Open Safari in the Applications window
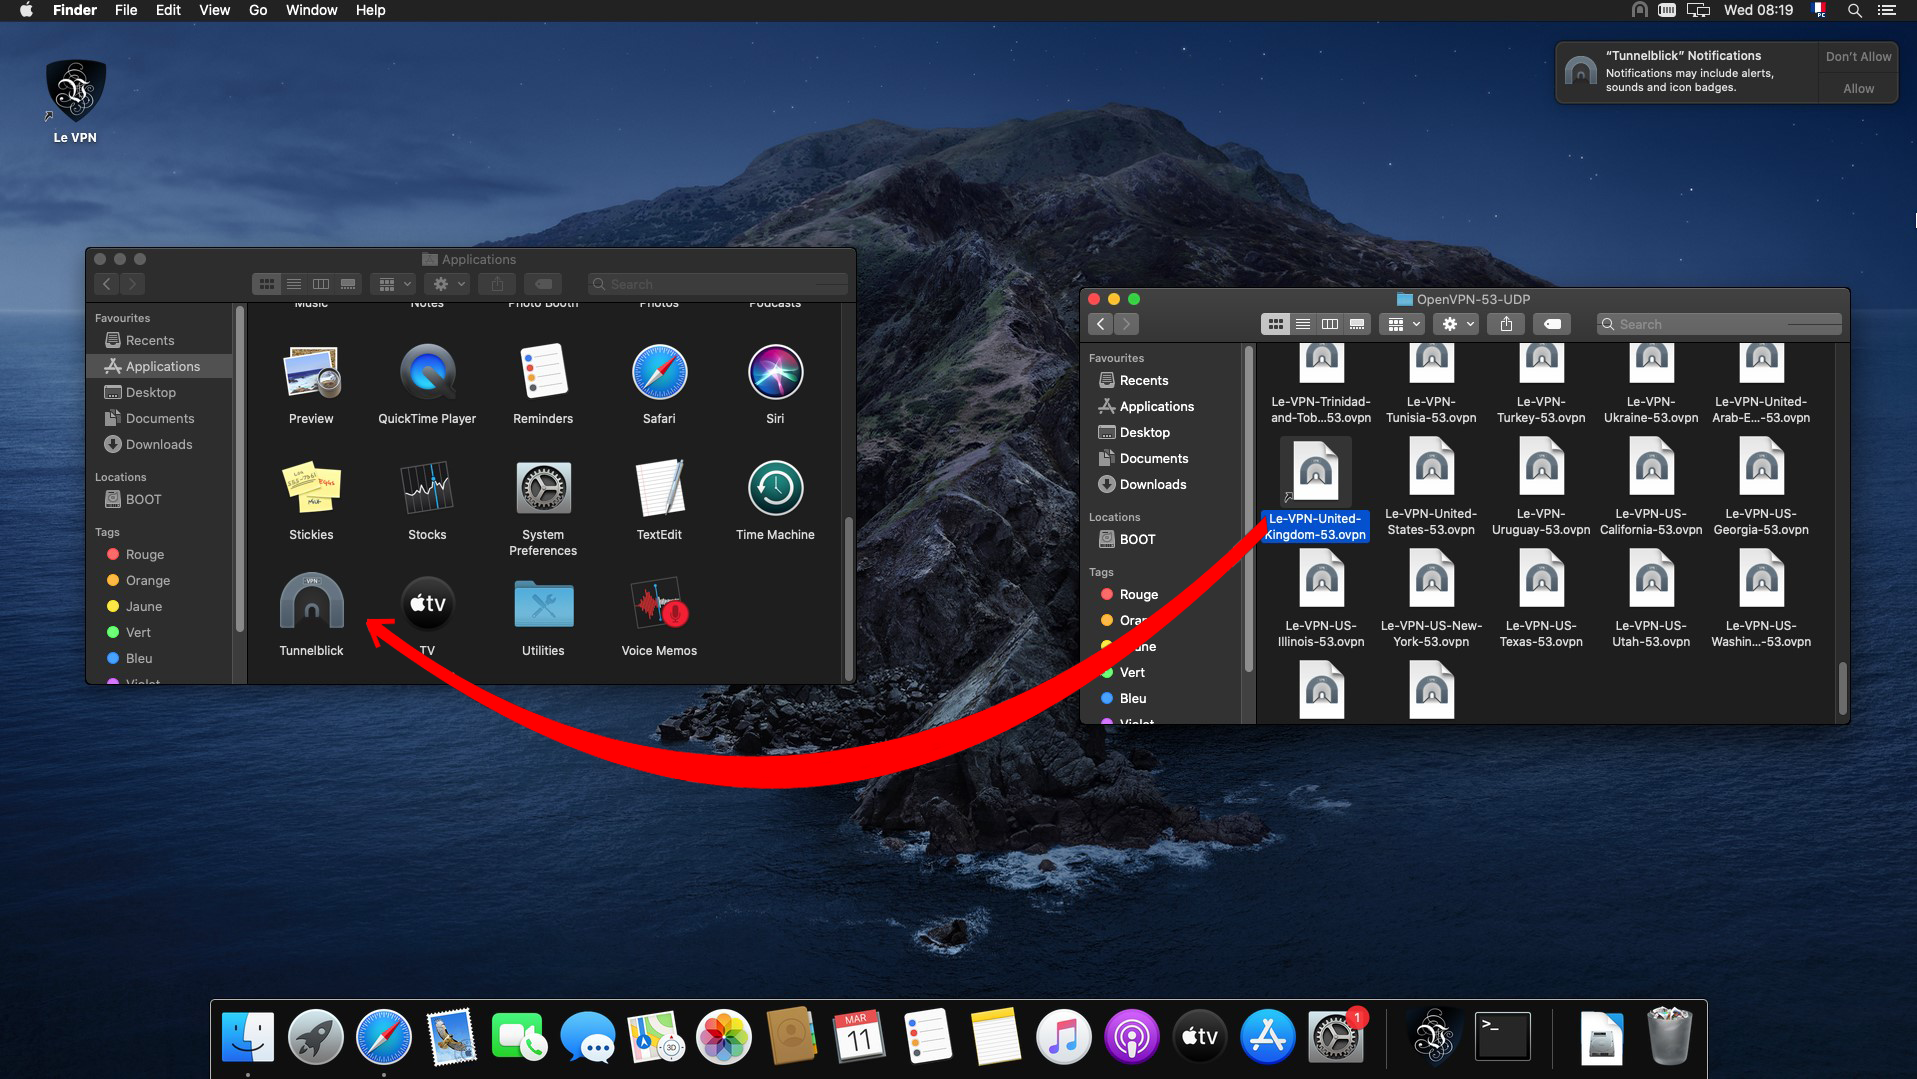1917x1079 pixels. click(x=659, y=372)
